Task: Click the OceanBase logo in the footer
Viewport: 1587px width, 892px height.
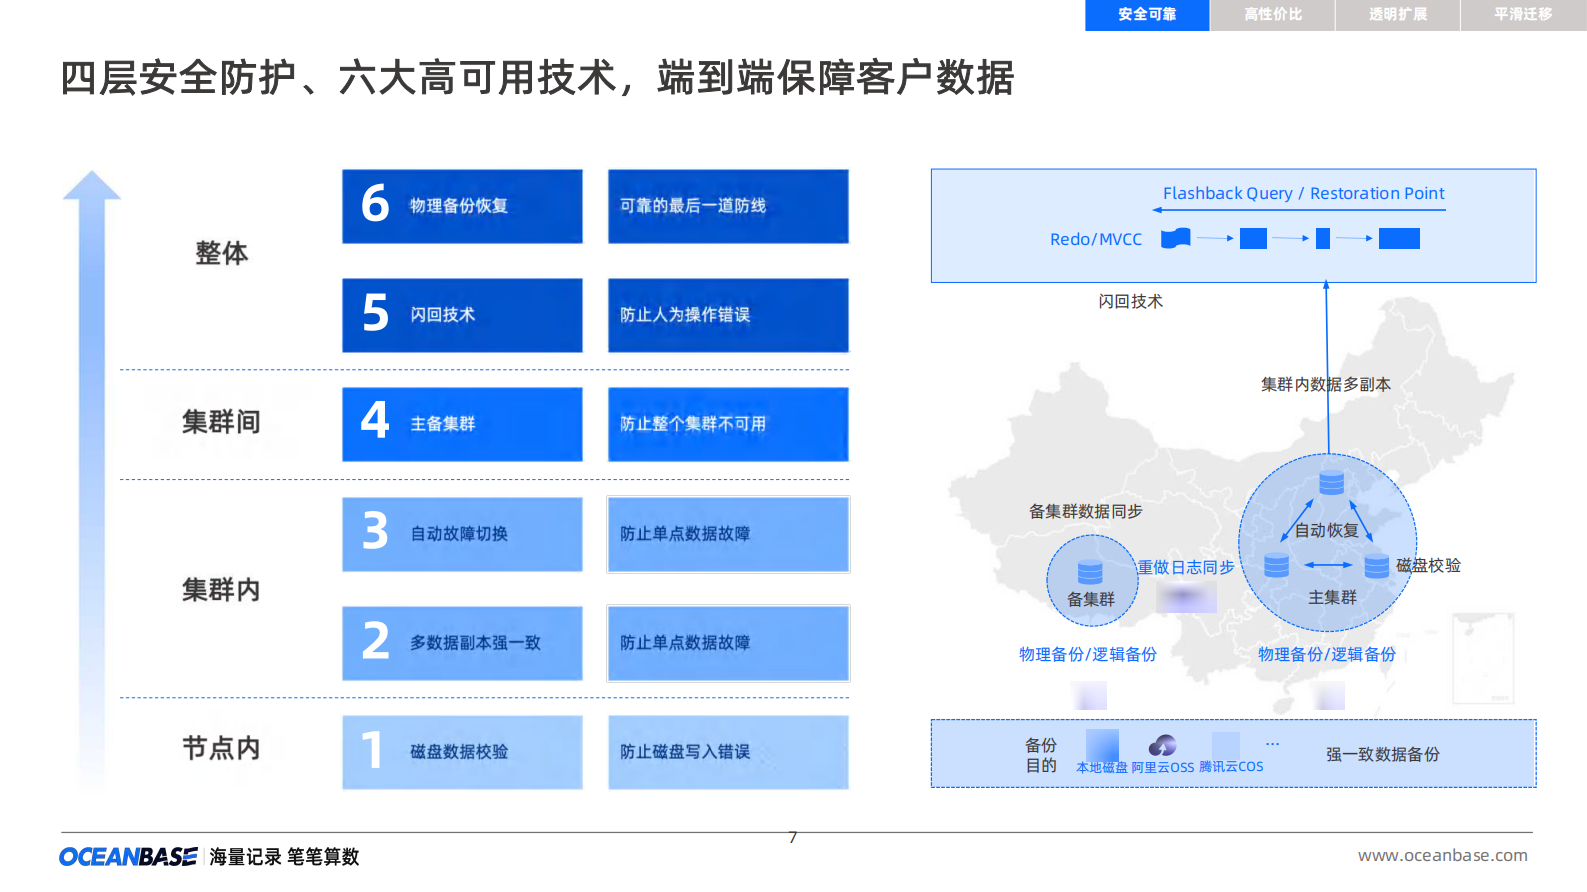Action: pos(128,857)
